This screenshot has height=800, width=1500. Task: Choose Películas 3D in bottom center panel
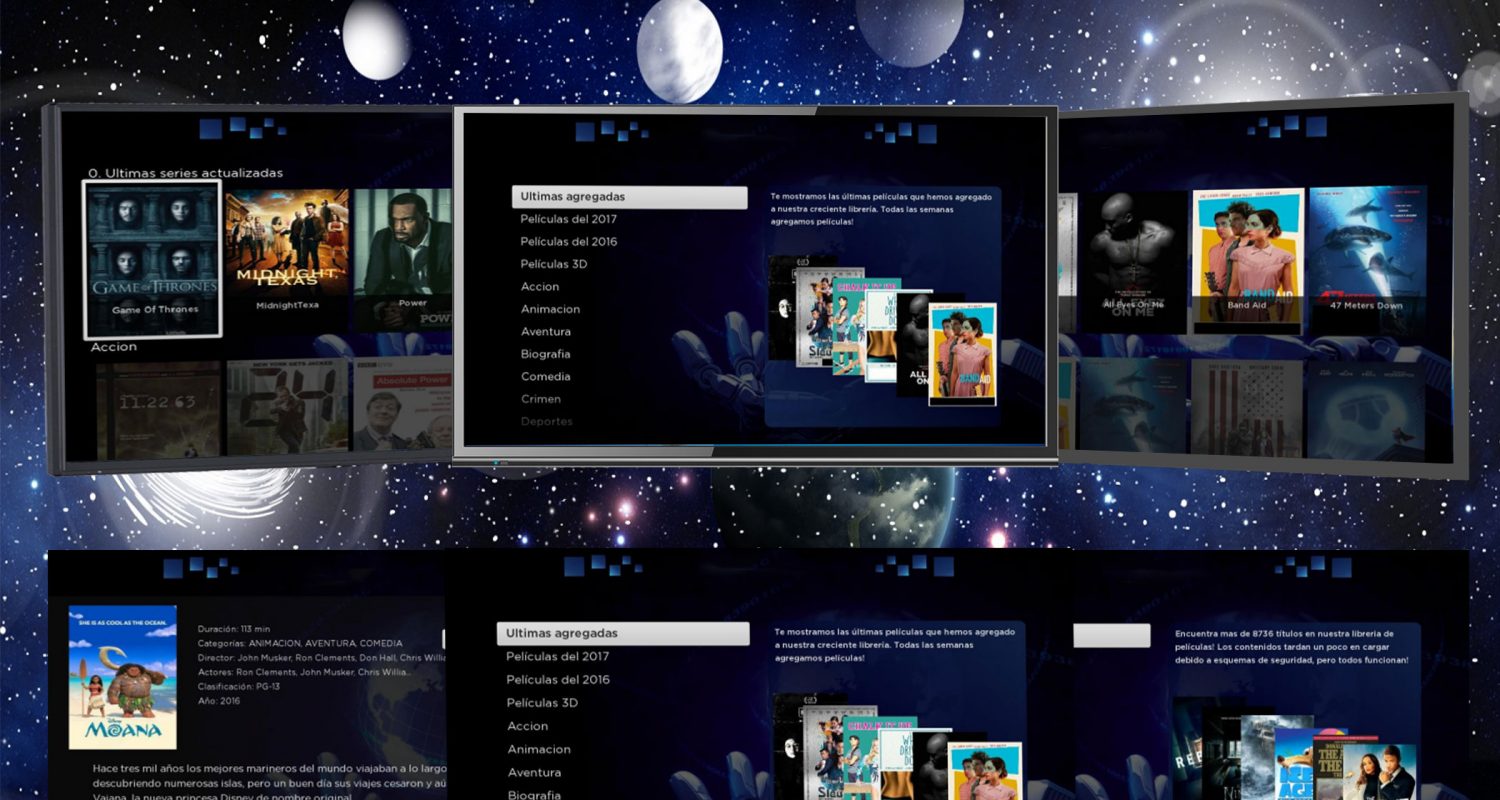541,703
